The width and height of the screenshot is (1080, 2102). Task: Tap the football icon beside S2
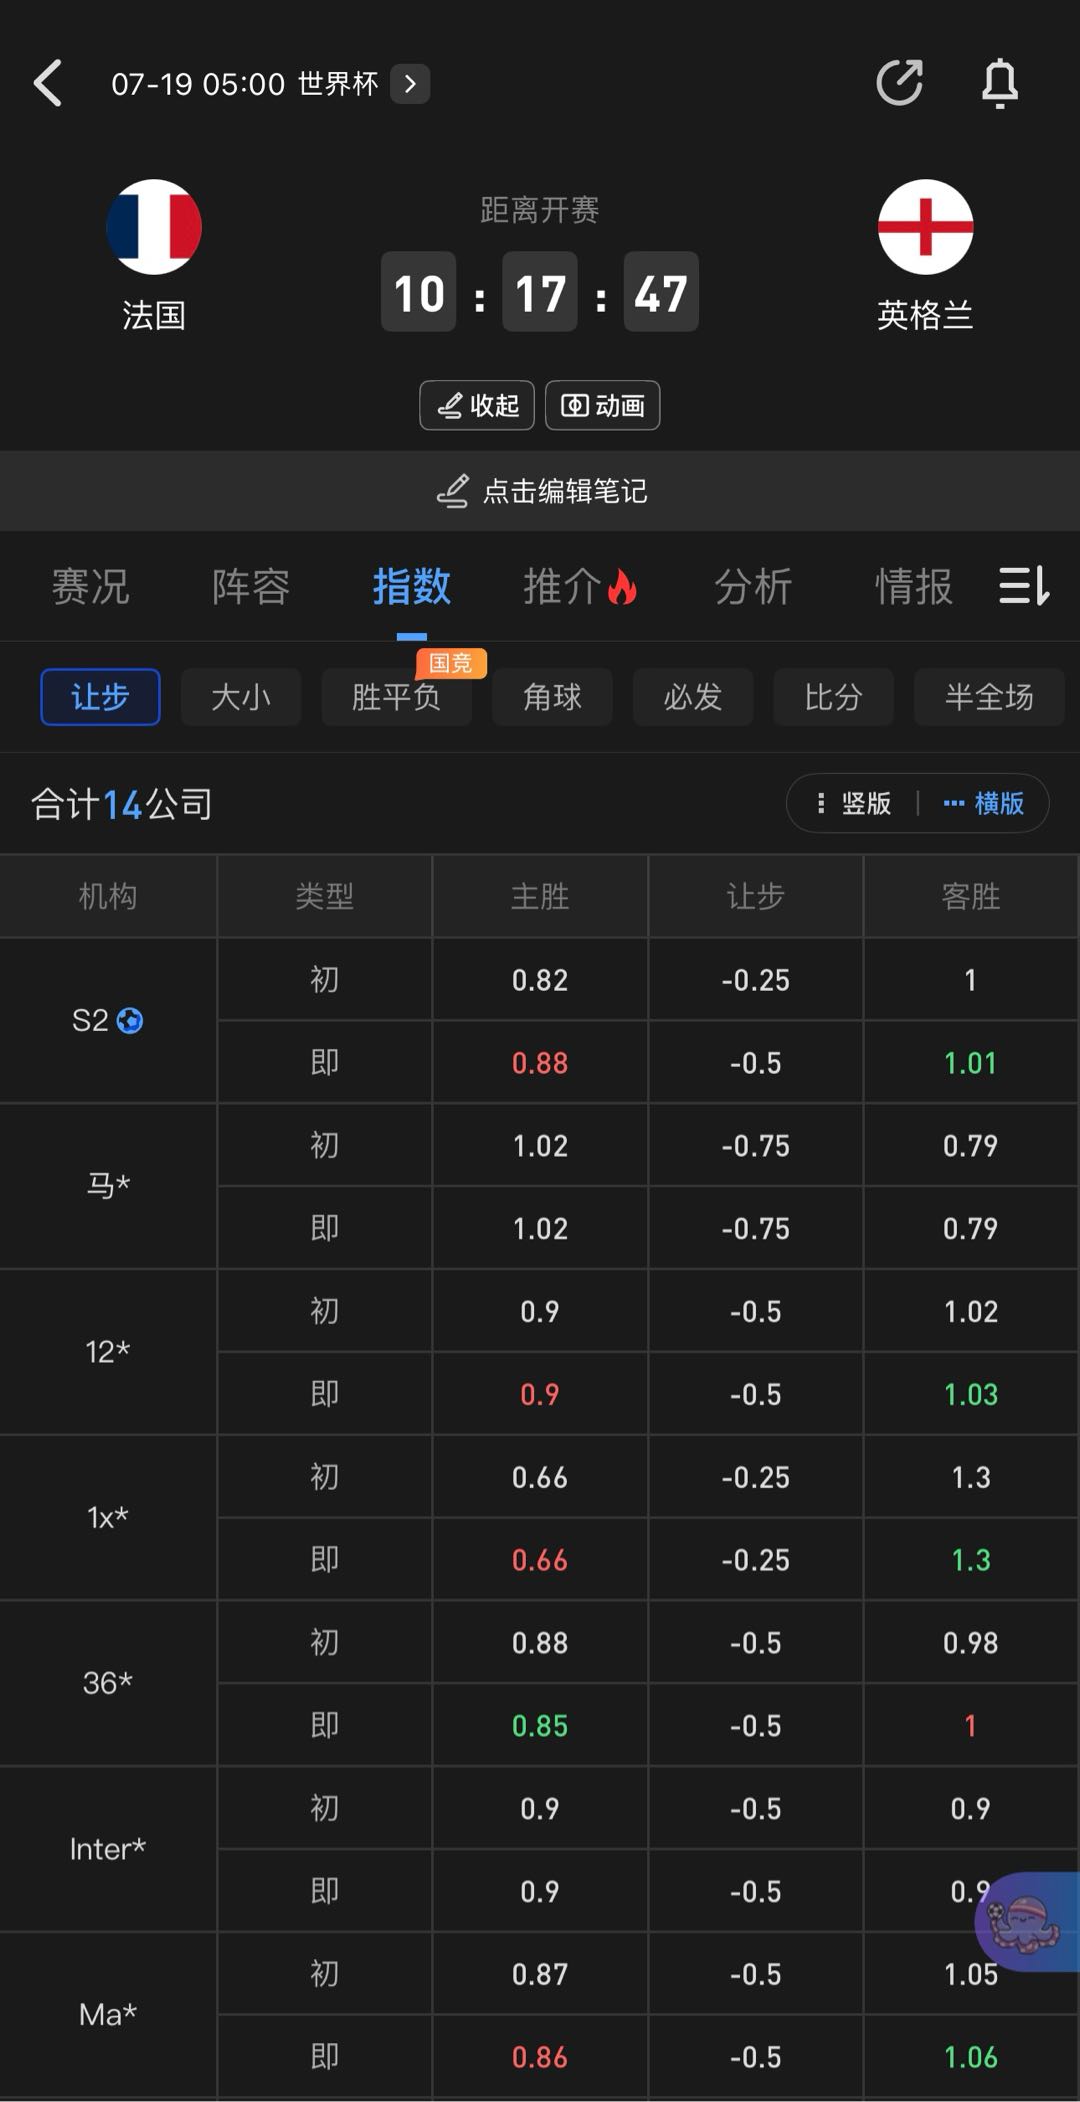[130, 1020]
